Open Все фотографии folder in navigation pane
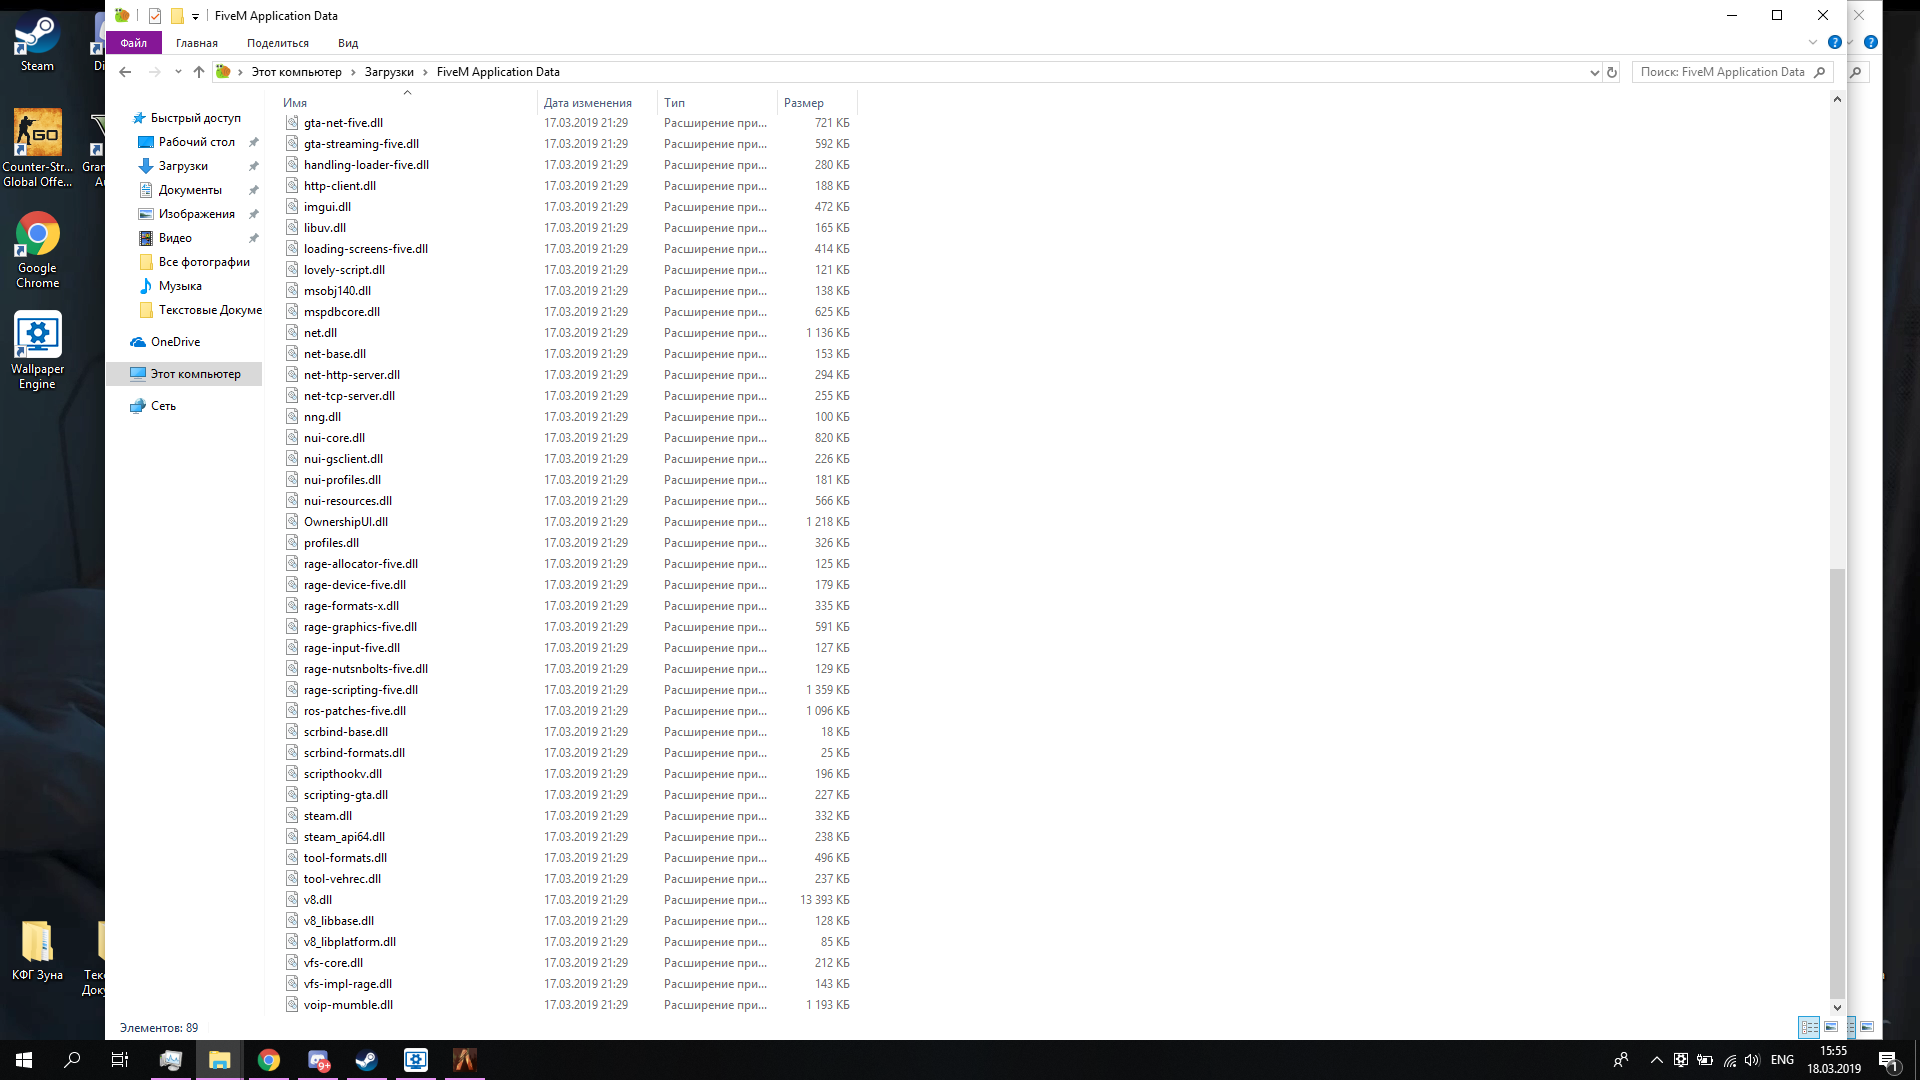This screenshot has width=1920, height=1080. point(204,262)
